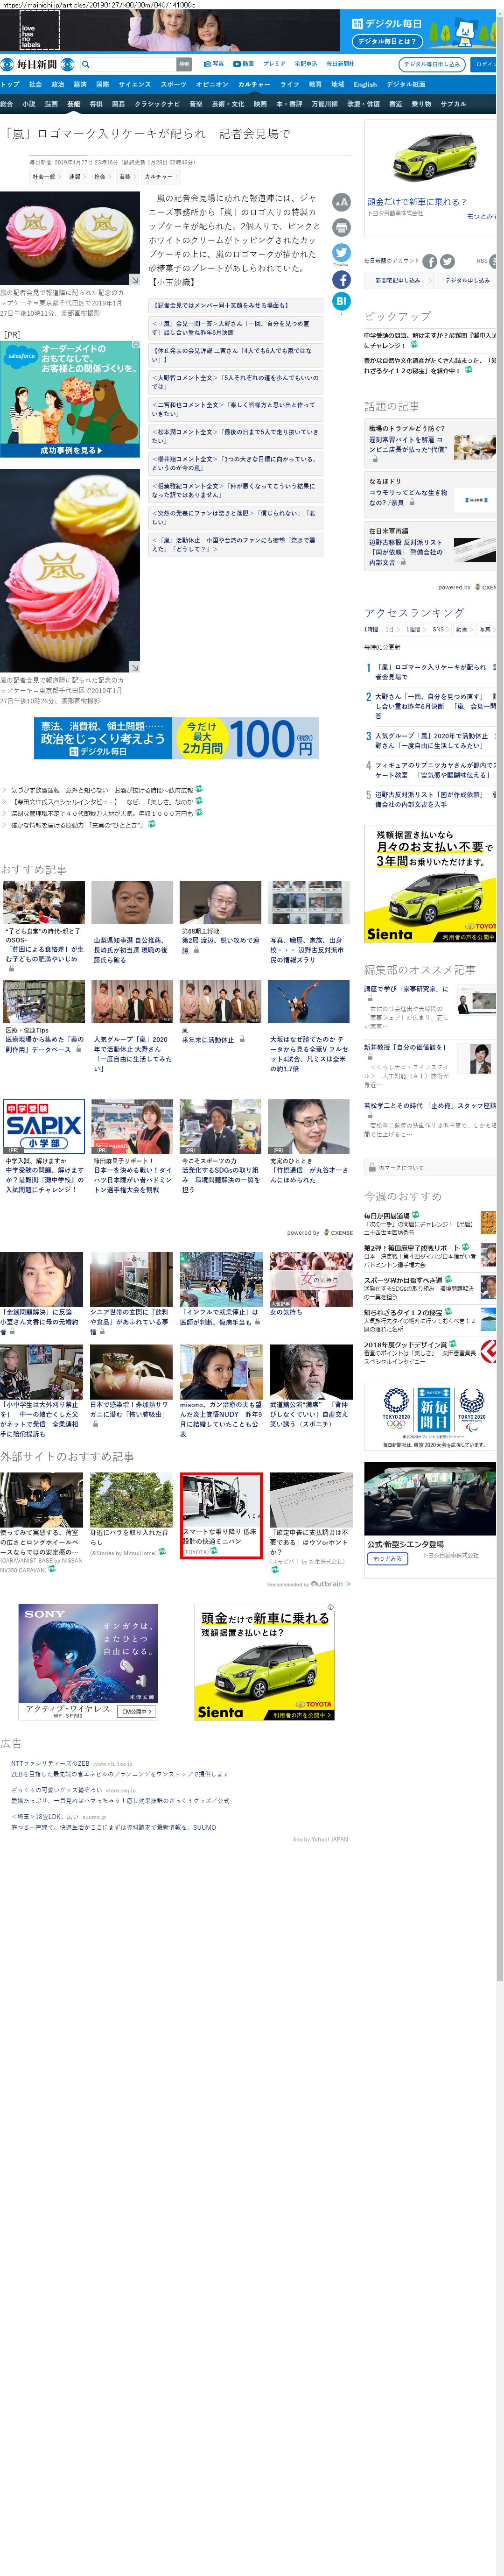The height and width of the screenshot is (2576, 504).
Task: Enlarge the top cupcake photo via corner icon
Action: click(134, 280)
